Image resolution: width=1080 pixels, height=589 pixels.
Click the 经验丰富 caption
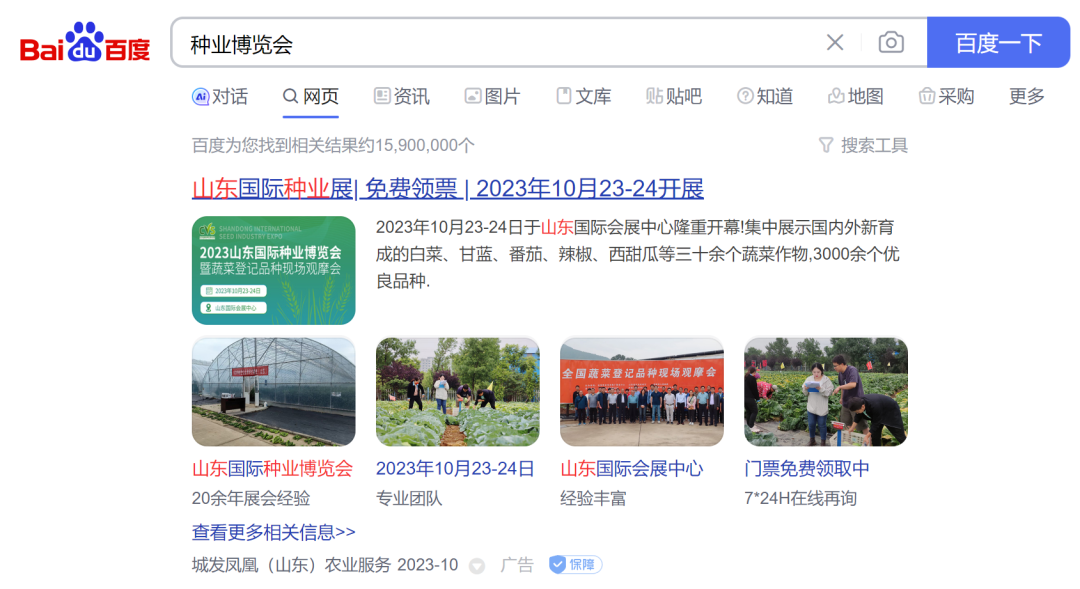tap(593, 498)
